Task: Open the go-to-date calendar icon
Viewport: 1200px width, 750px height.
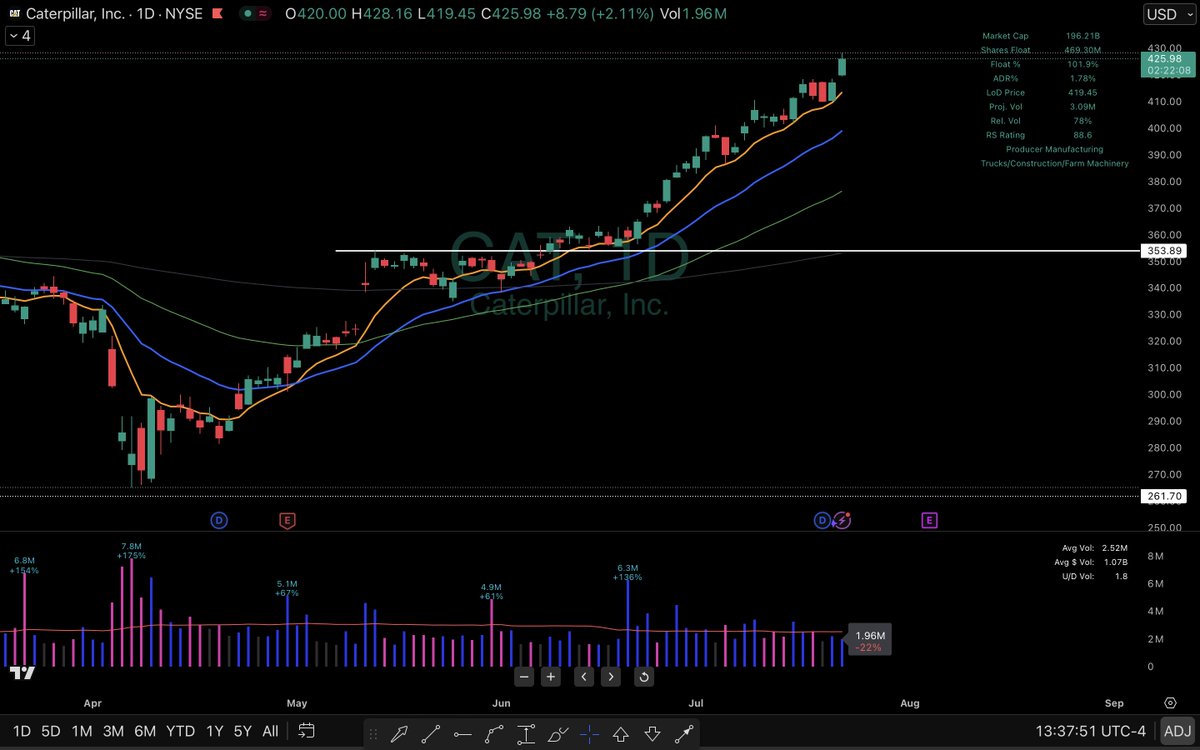Action: click(x=307, y=731)
